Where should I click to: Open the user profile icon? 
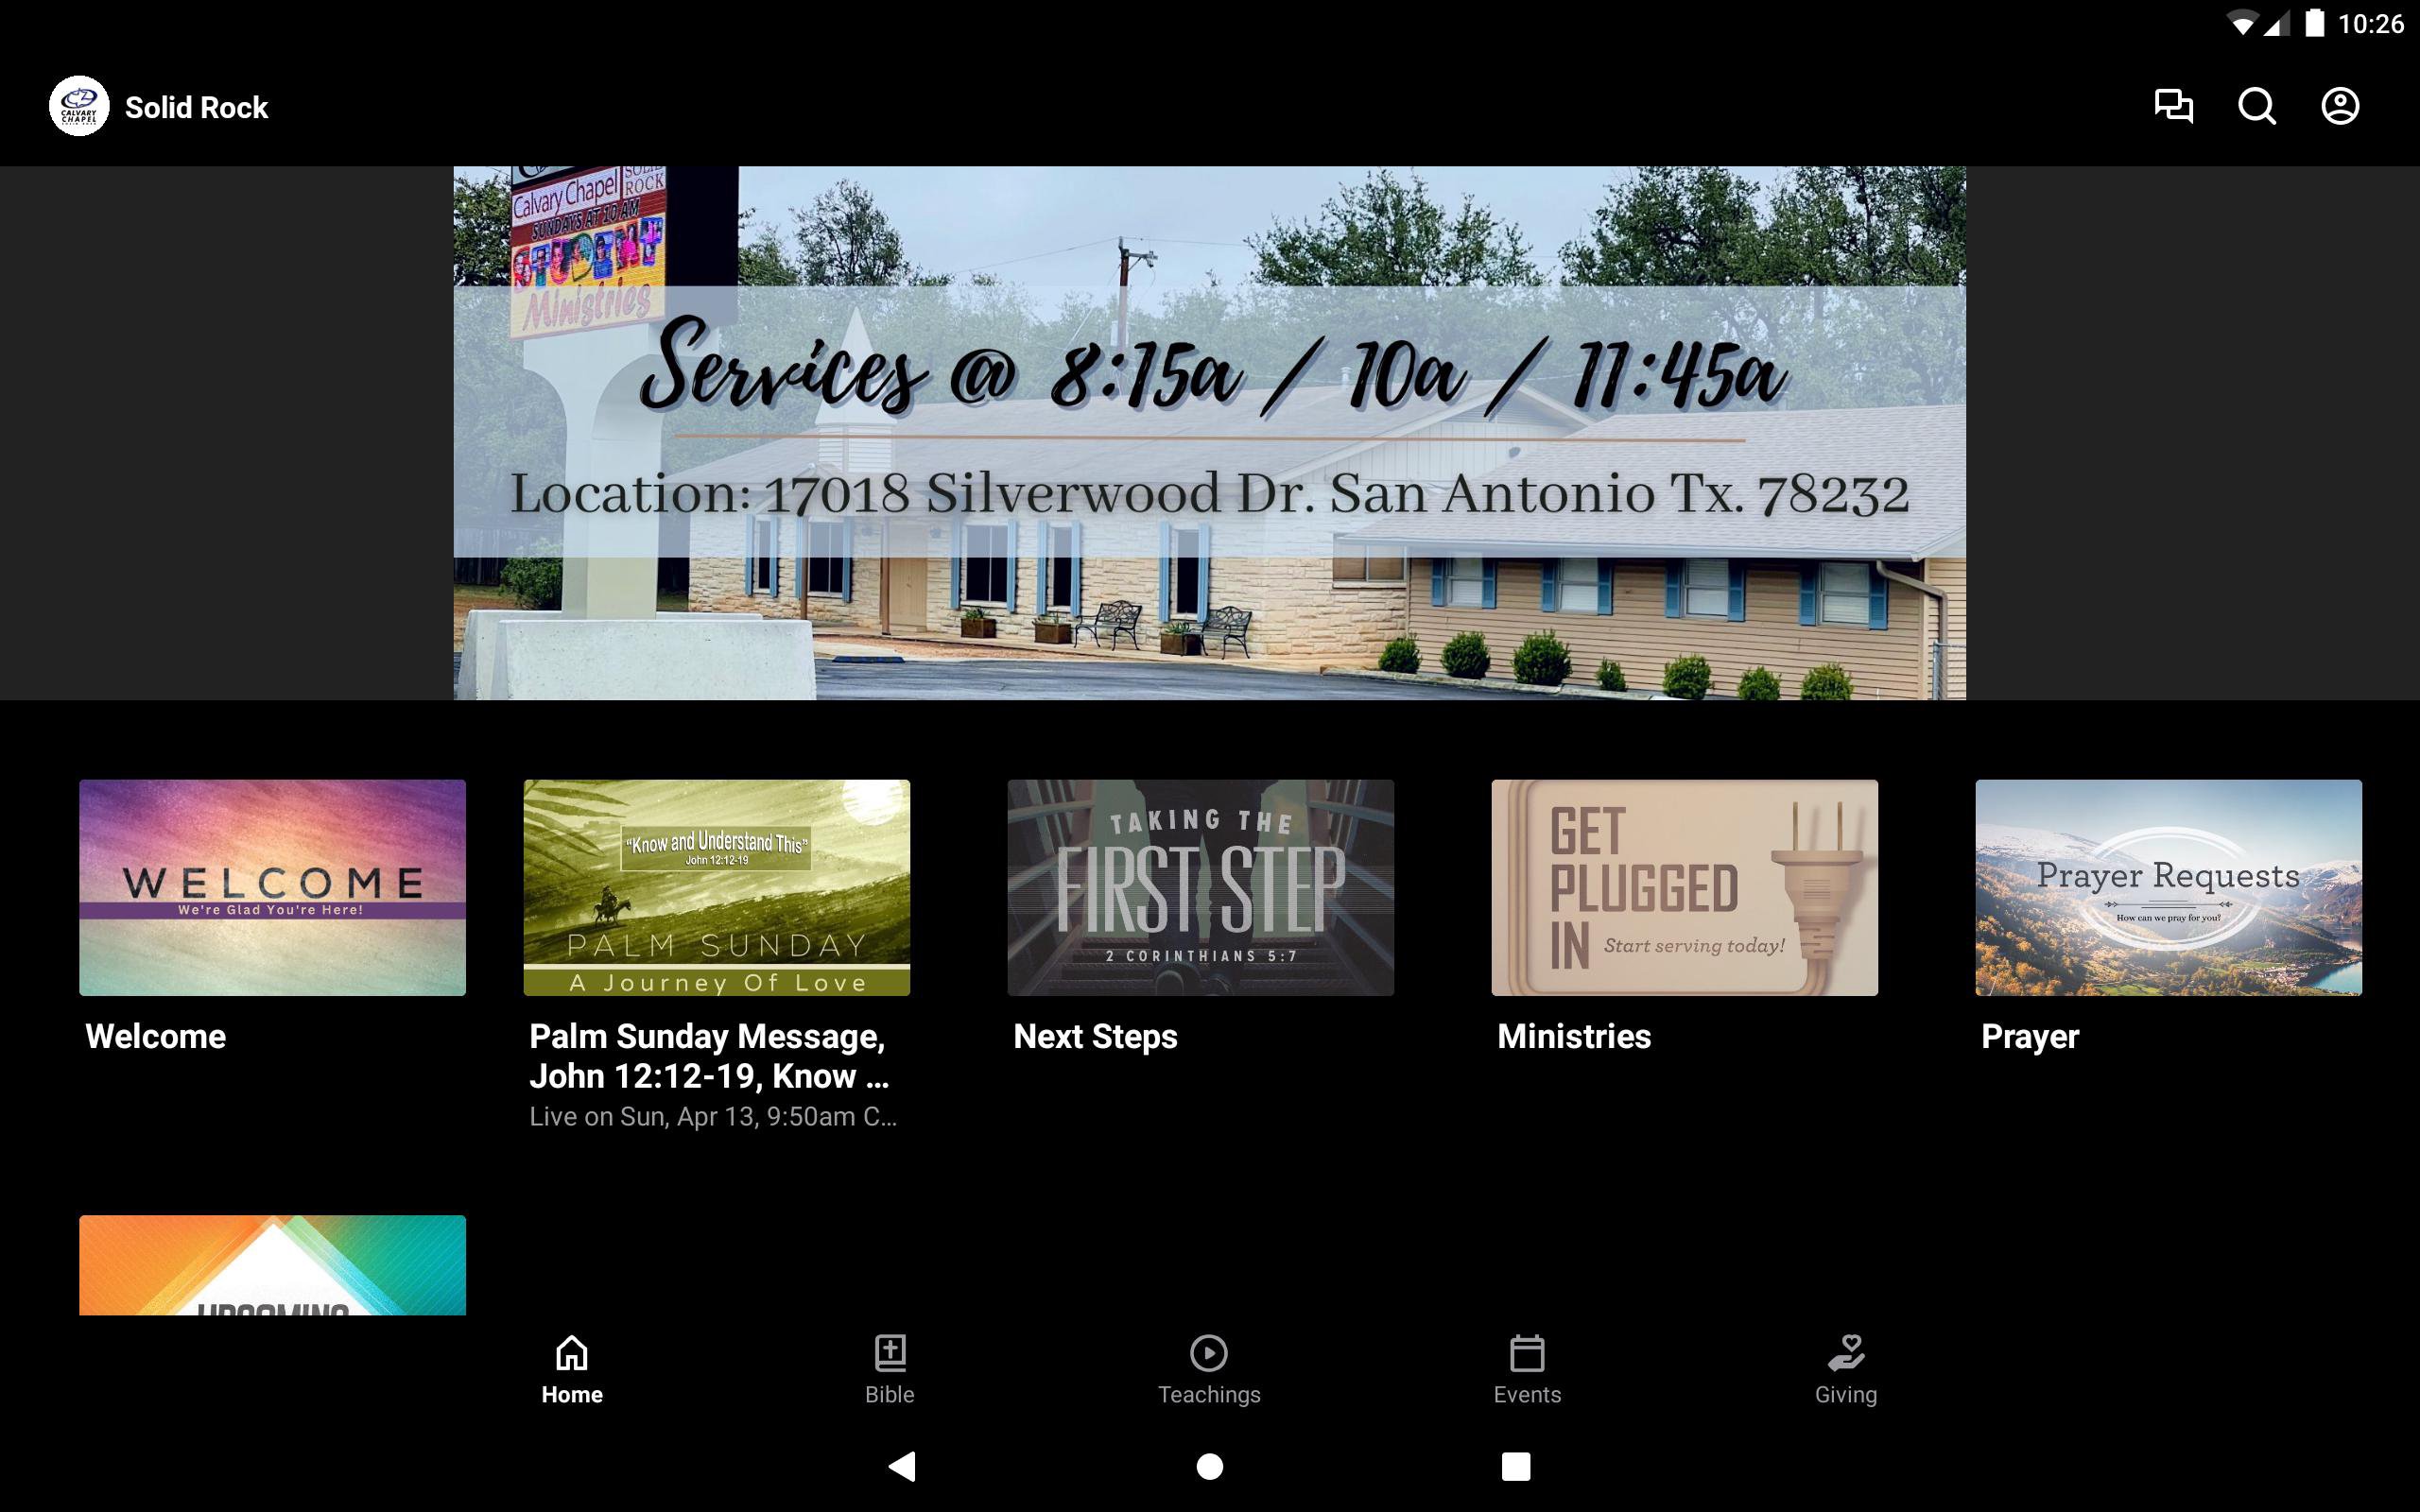[2339, 106]
